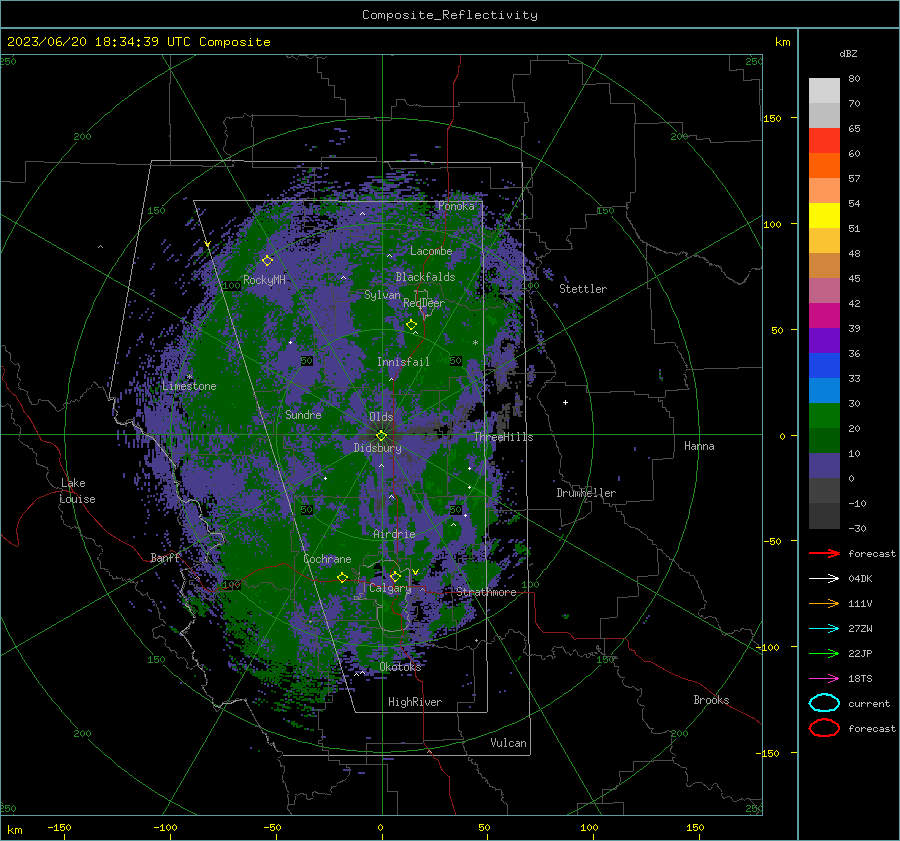This screenshot has height=841, width=900.
Task: Click the Composite_Reflectivity title text
Action: [449, 15]
